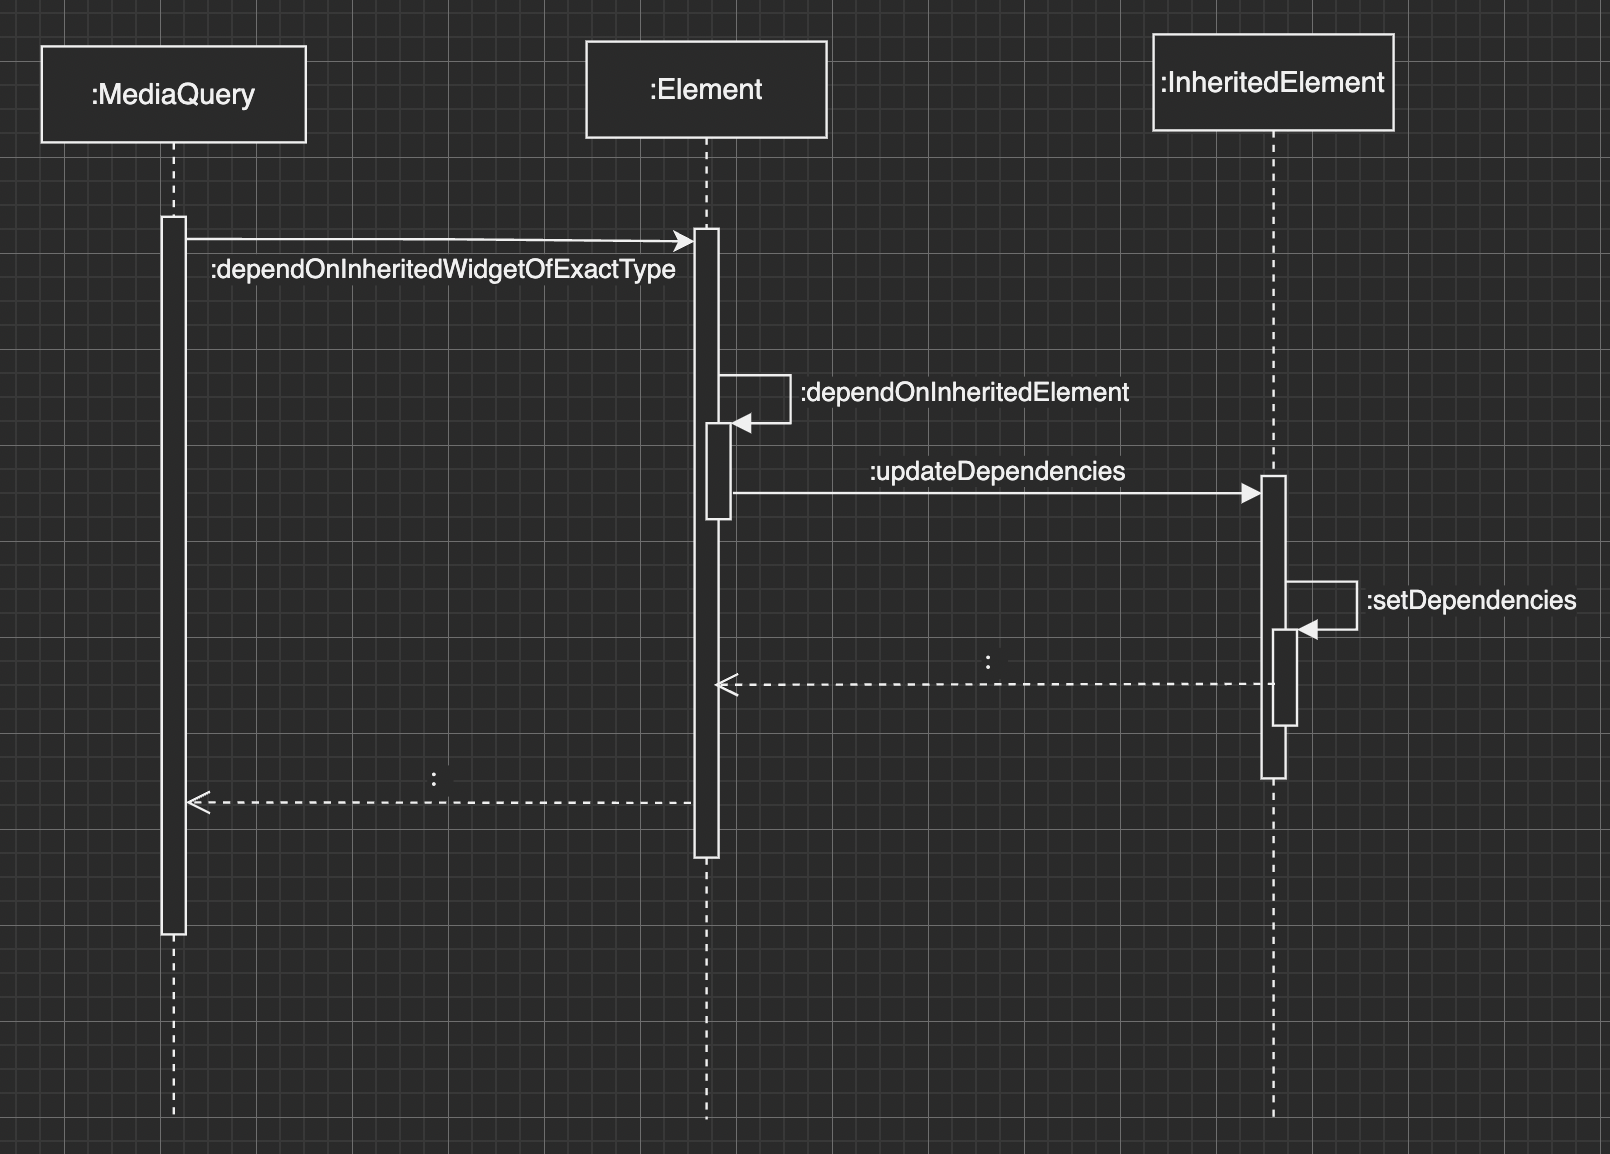Select the :Element lifeline header box
The height and width of the screenshot is (1154, 1610).
point(706,89)
